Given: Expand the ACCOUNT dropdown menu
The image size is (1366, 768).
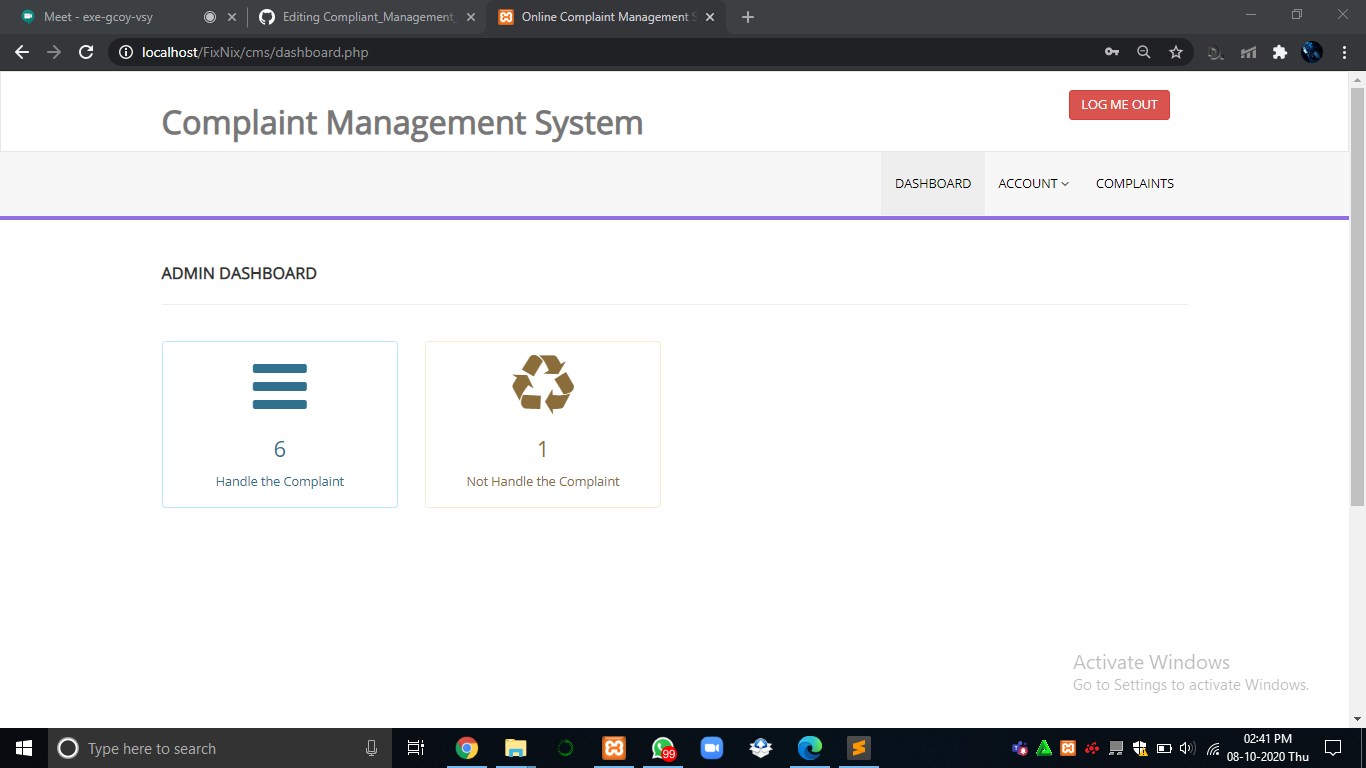Looking at the screenshot, I should pos(1033,183).
